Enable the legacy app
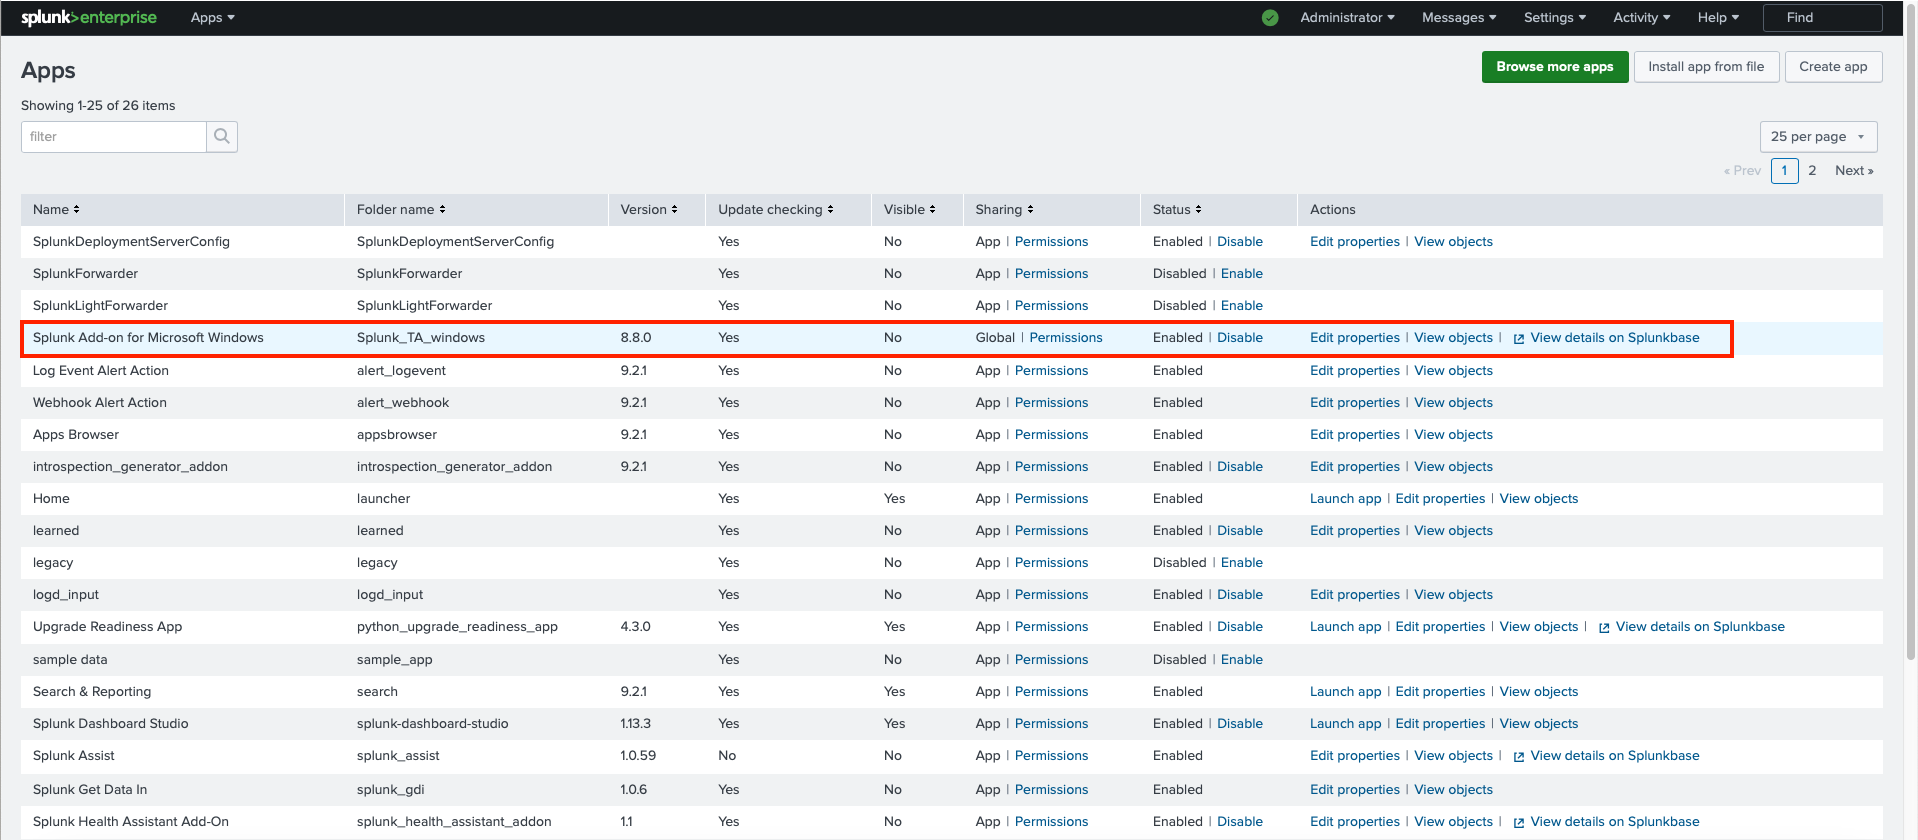Image resolution: width=1918 pixels, height=840 pixels. pyautogui.click(x=1241, y=562)
